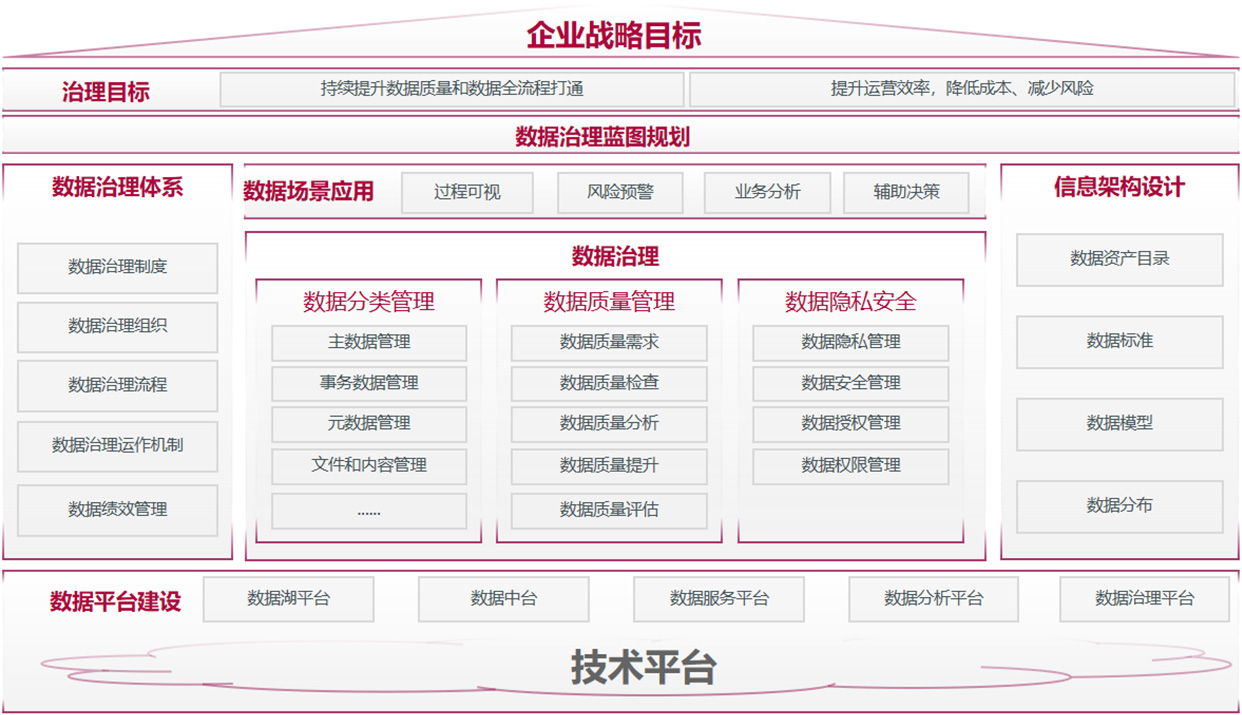
Task: Select the 数据湖平台 box
Action: [287, 599]
